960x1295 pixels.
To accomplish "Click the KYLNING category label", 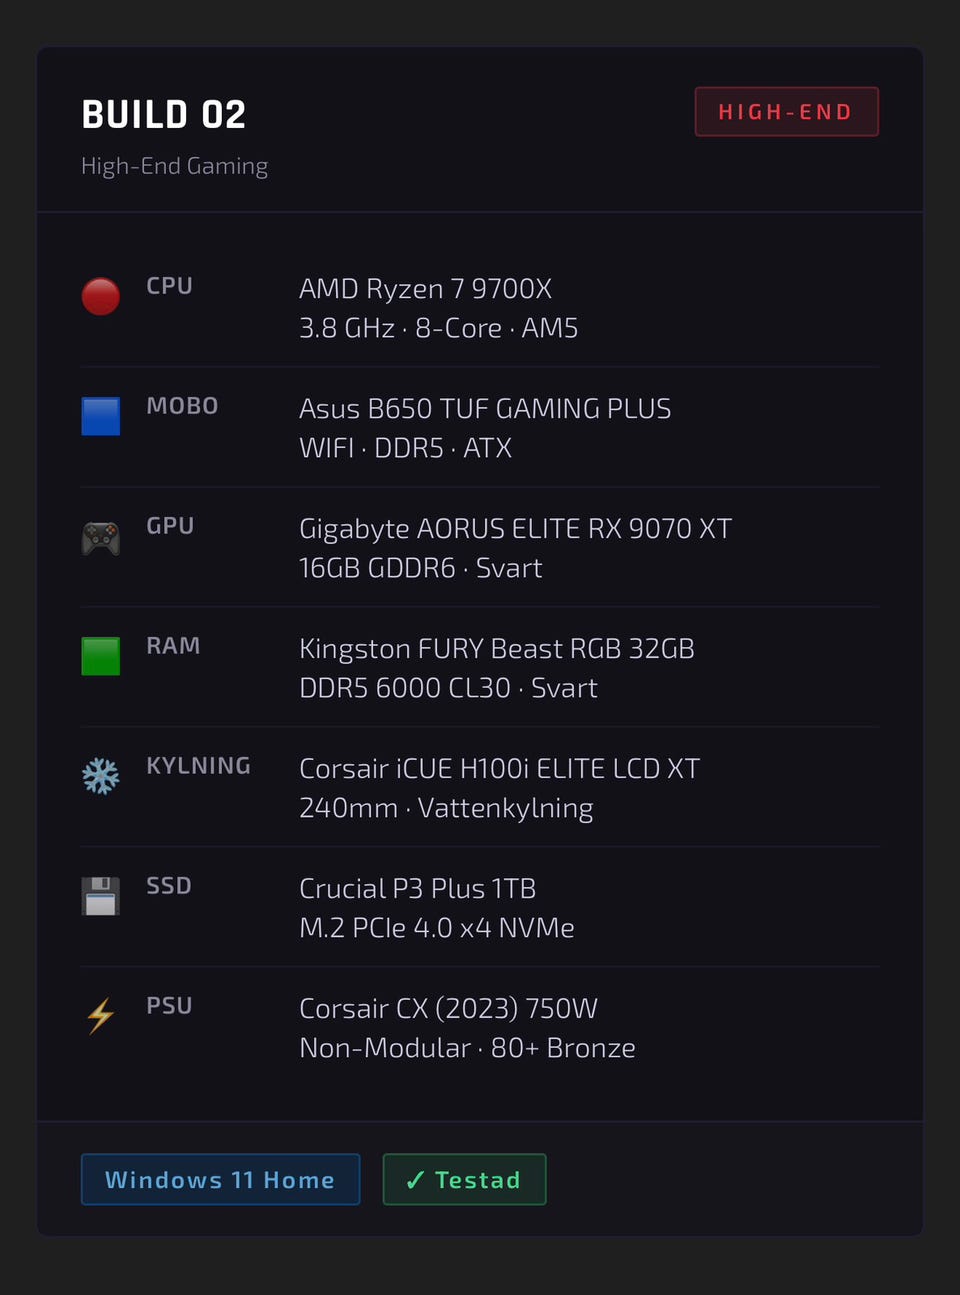I will [198, 766].
